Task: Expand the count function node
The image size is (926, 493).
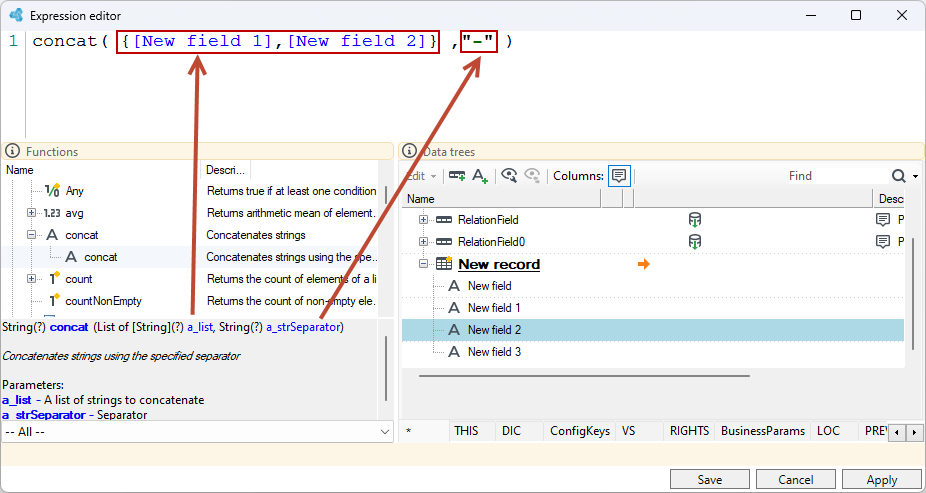Action: tap(31, 279)
